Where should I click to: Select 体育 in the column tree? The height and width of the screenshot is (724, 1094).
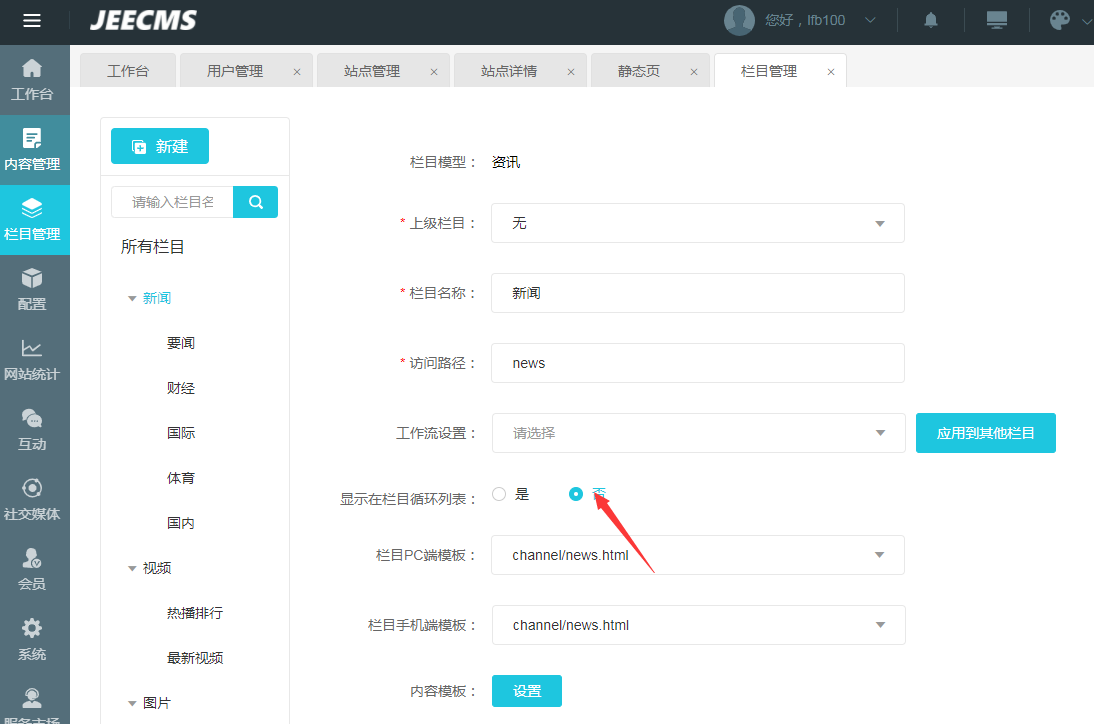181,478
